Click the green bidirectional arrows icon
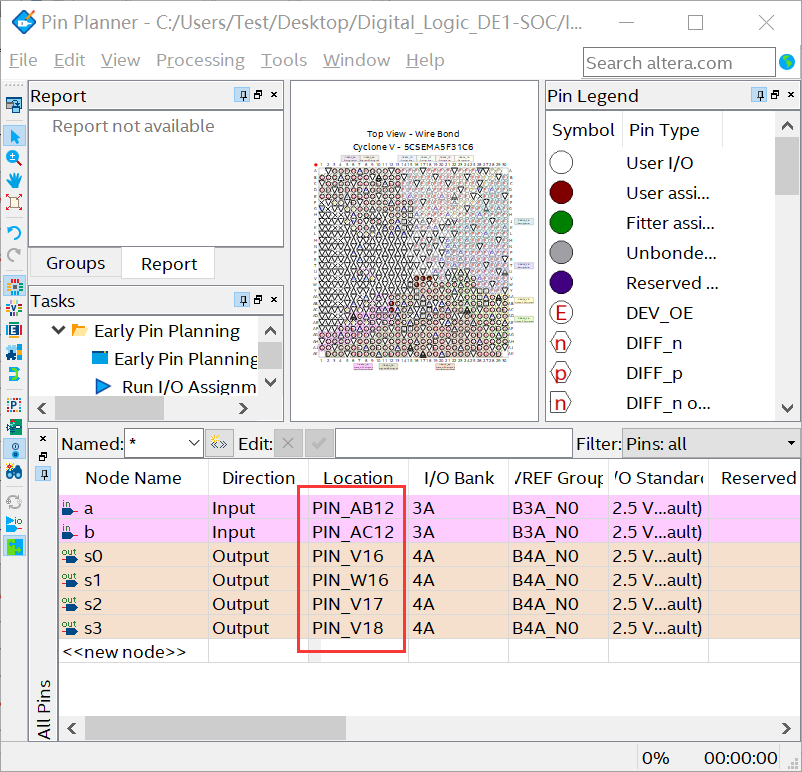The image size is (802, 772). [x=14, y=546]
